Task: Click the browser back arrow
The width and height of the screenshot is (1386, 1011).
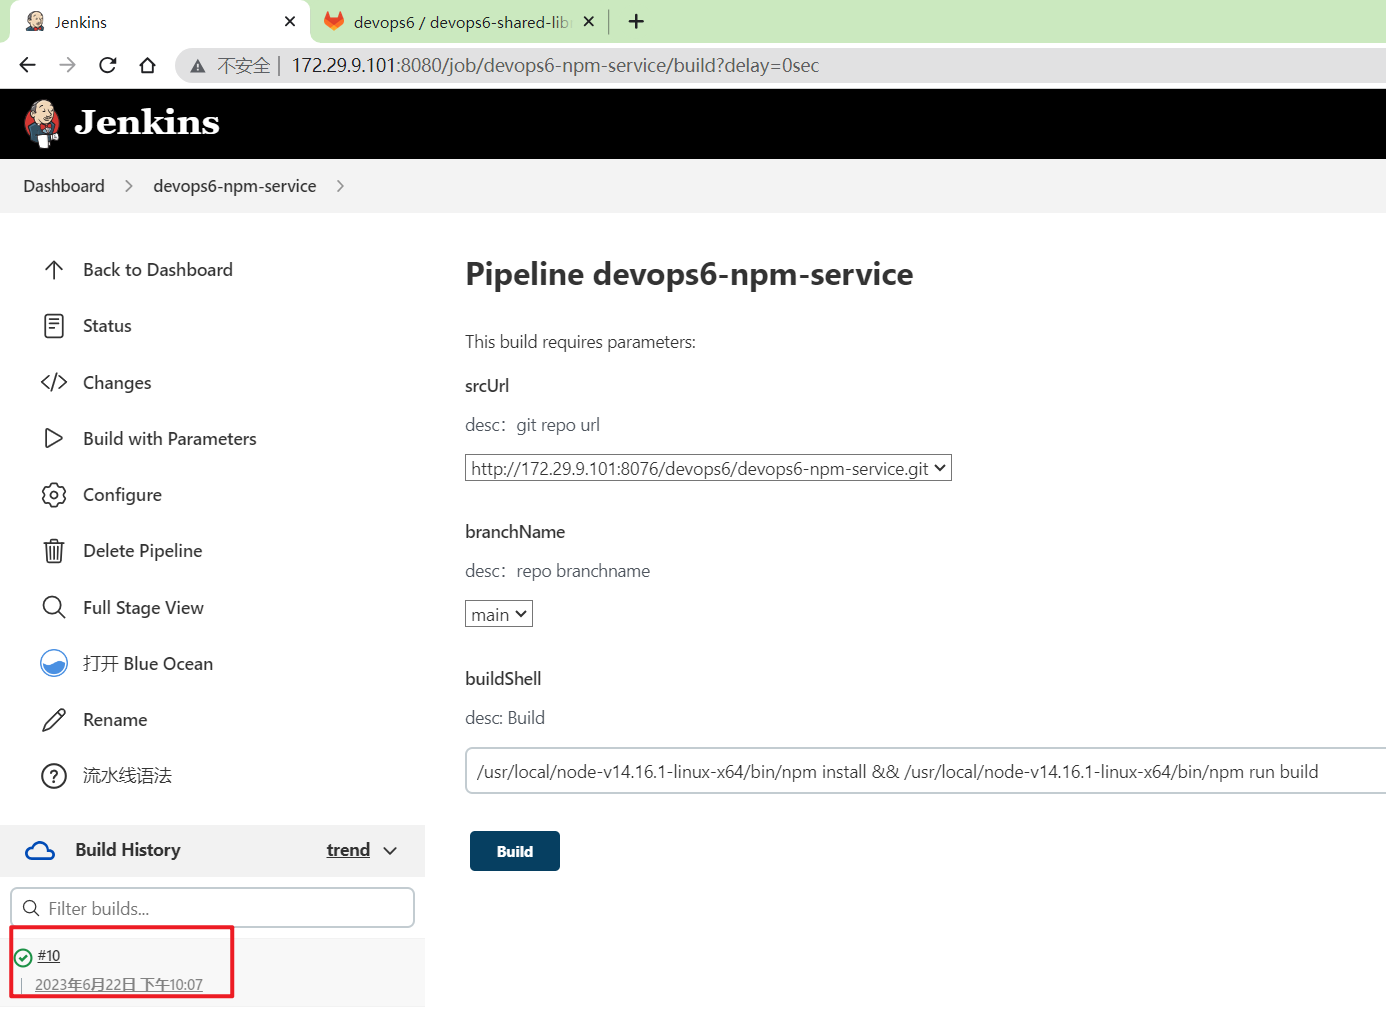Action: point(27,65)
